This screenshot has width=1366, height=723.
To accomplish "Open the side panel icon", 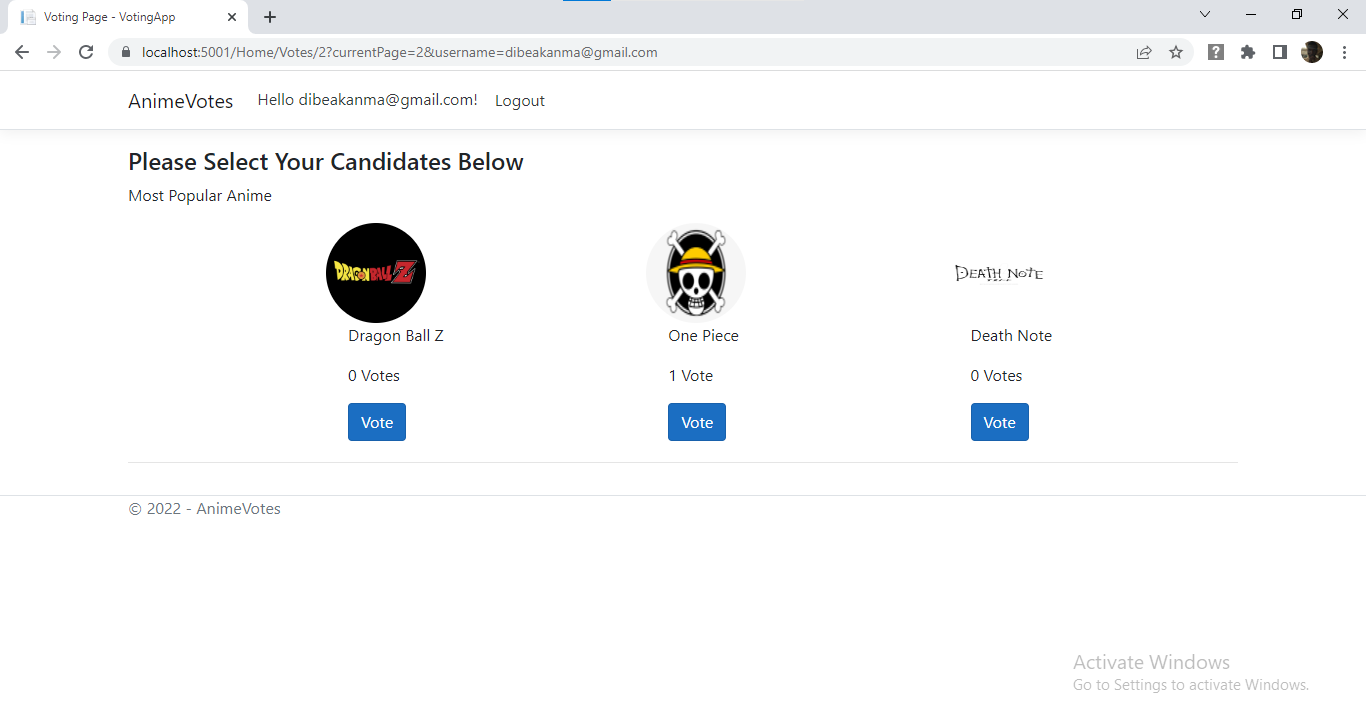I will (x=1280, y=51).
